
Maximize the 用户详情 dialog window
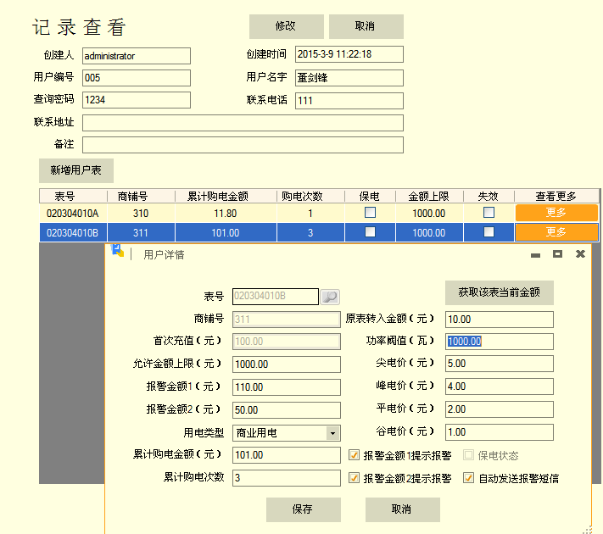point(557,255)
